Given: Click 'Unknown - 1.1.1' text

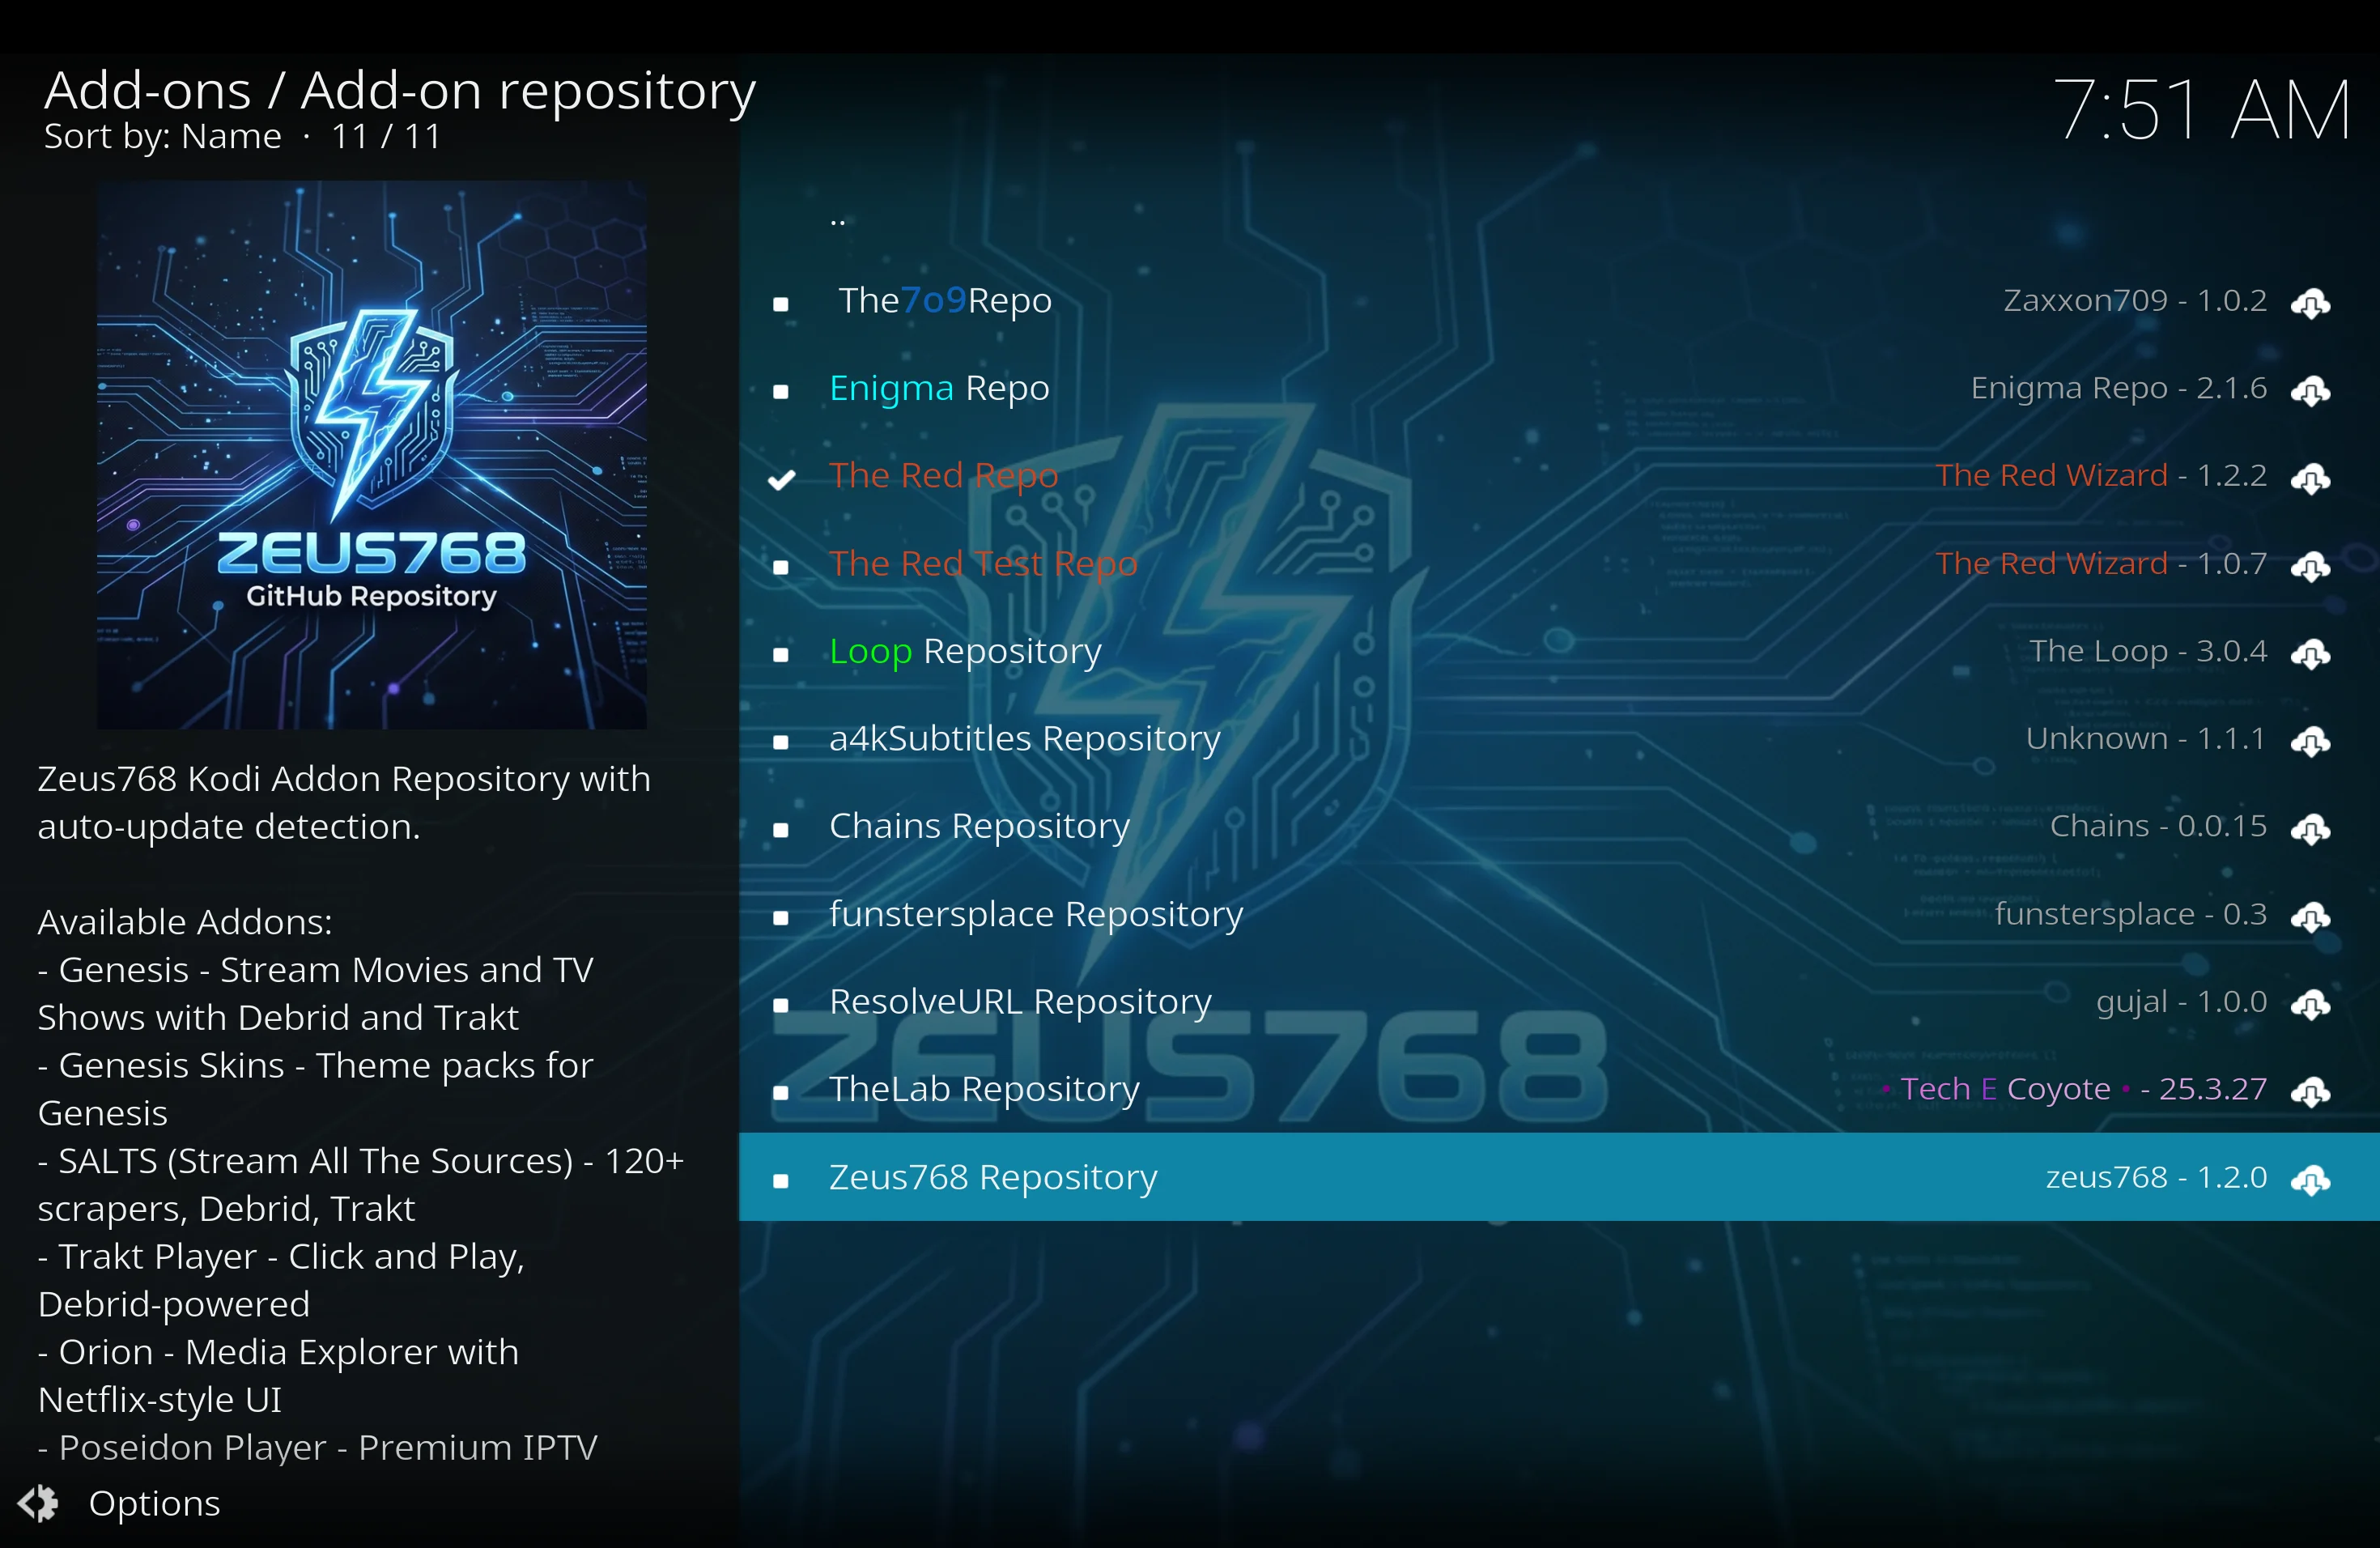Looking at the screenshot, I should (x=2145, y=739).
